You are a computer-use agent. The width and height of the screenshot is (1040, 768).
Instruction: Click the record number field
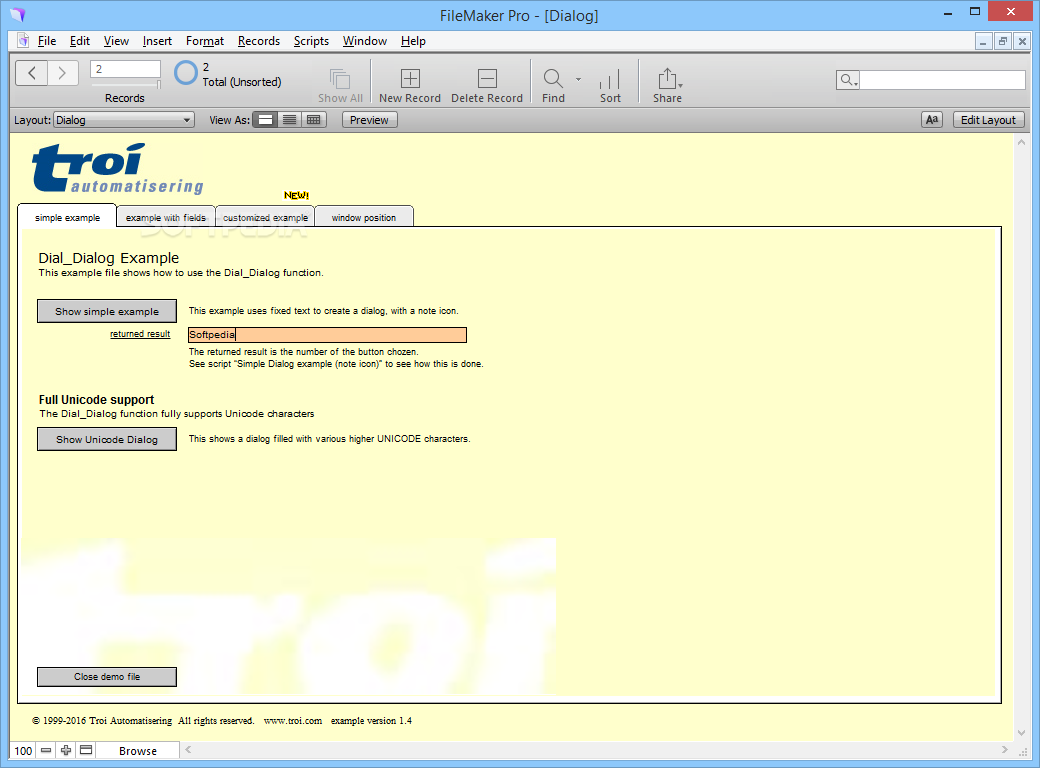click(x=125, y=69)
